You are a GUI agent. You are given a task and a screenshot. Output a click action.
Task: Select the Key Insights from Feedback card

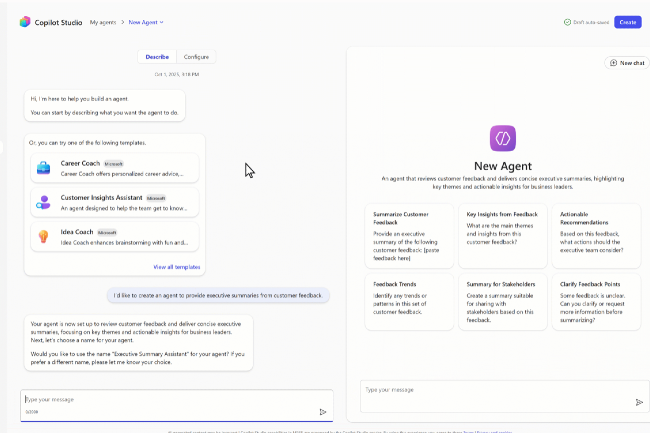[502, 235]
